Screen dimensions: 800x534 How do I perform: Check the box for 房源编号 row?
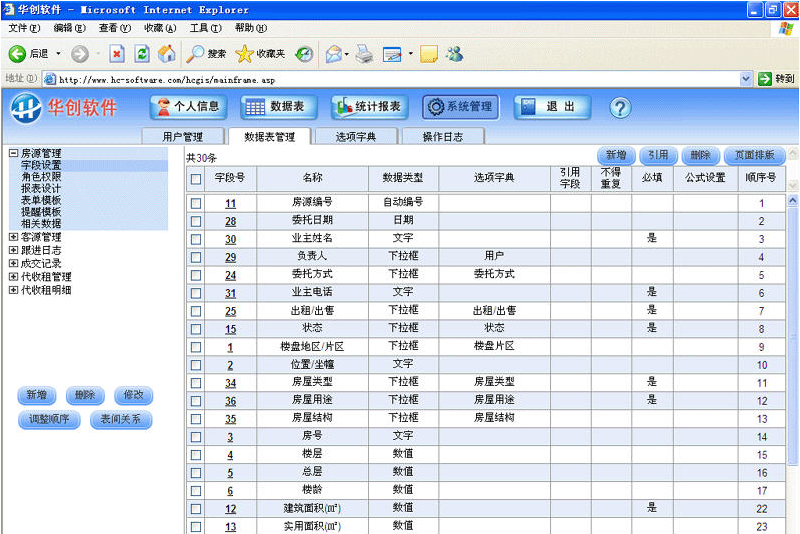click(x=196, y=203)
